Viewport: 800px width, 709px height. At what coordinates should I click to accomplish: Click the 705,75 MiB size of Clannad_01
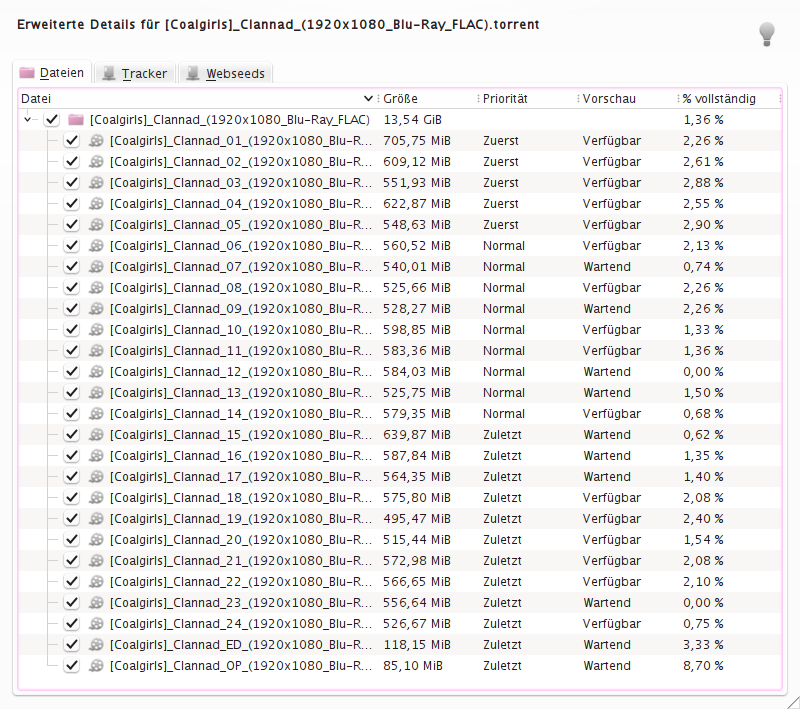pos(417,141)
